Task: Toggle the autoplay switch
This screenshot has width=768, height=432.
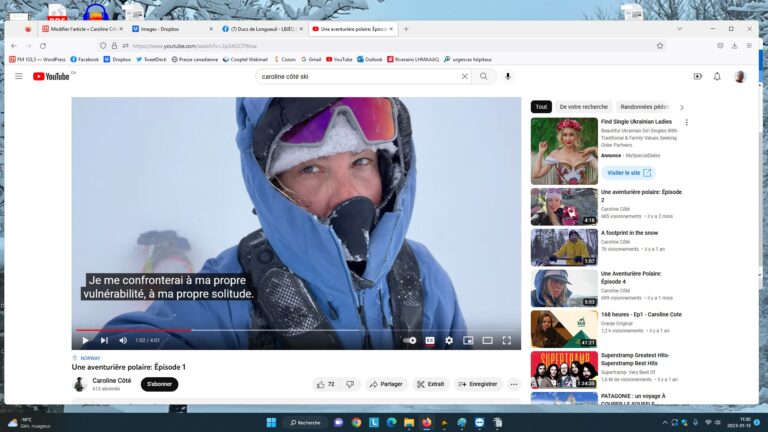Action: pos(409,340)
